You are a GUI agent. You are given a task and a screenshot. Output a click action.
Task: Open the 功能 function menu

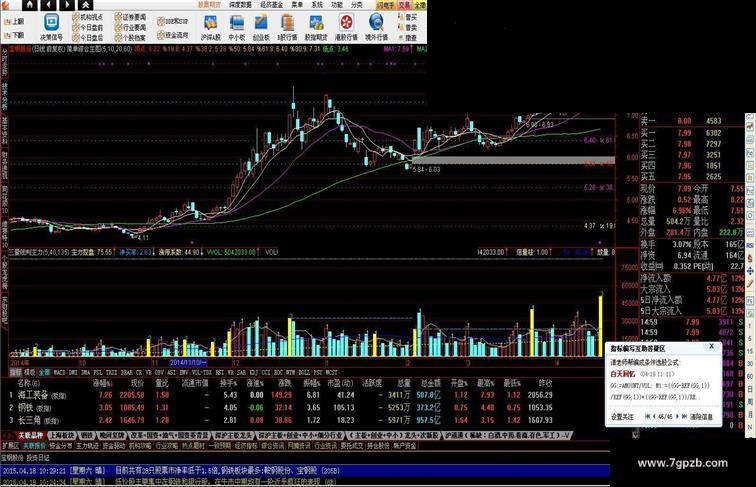click(x=337, y=5)
